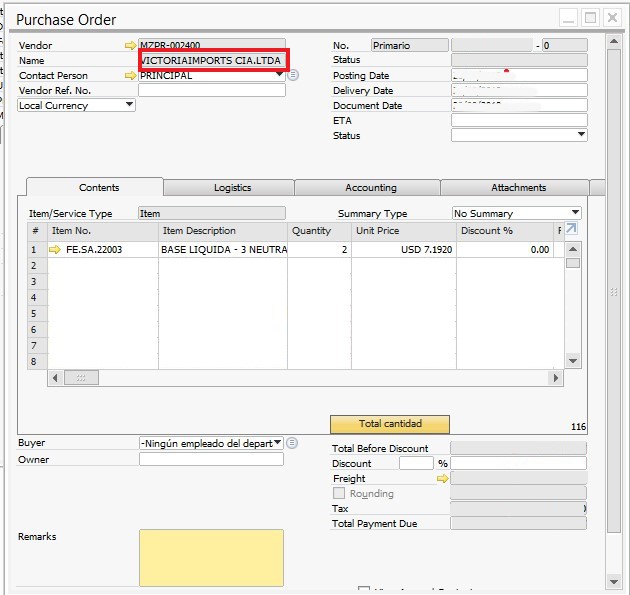The width and height of the screenshot is (630, 595).
Task: Expand the Local Currency dropdown
Action: point(129,105)
